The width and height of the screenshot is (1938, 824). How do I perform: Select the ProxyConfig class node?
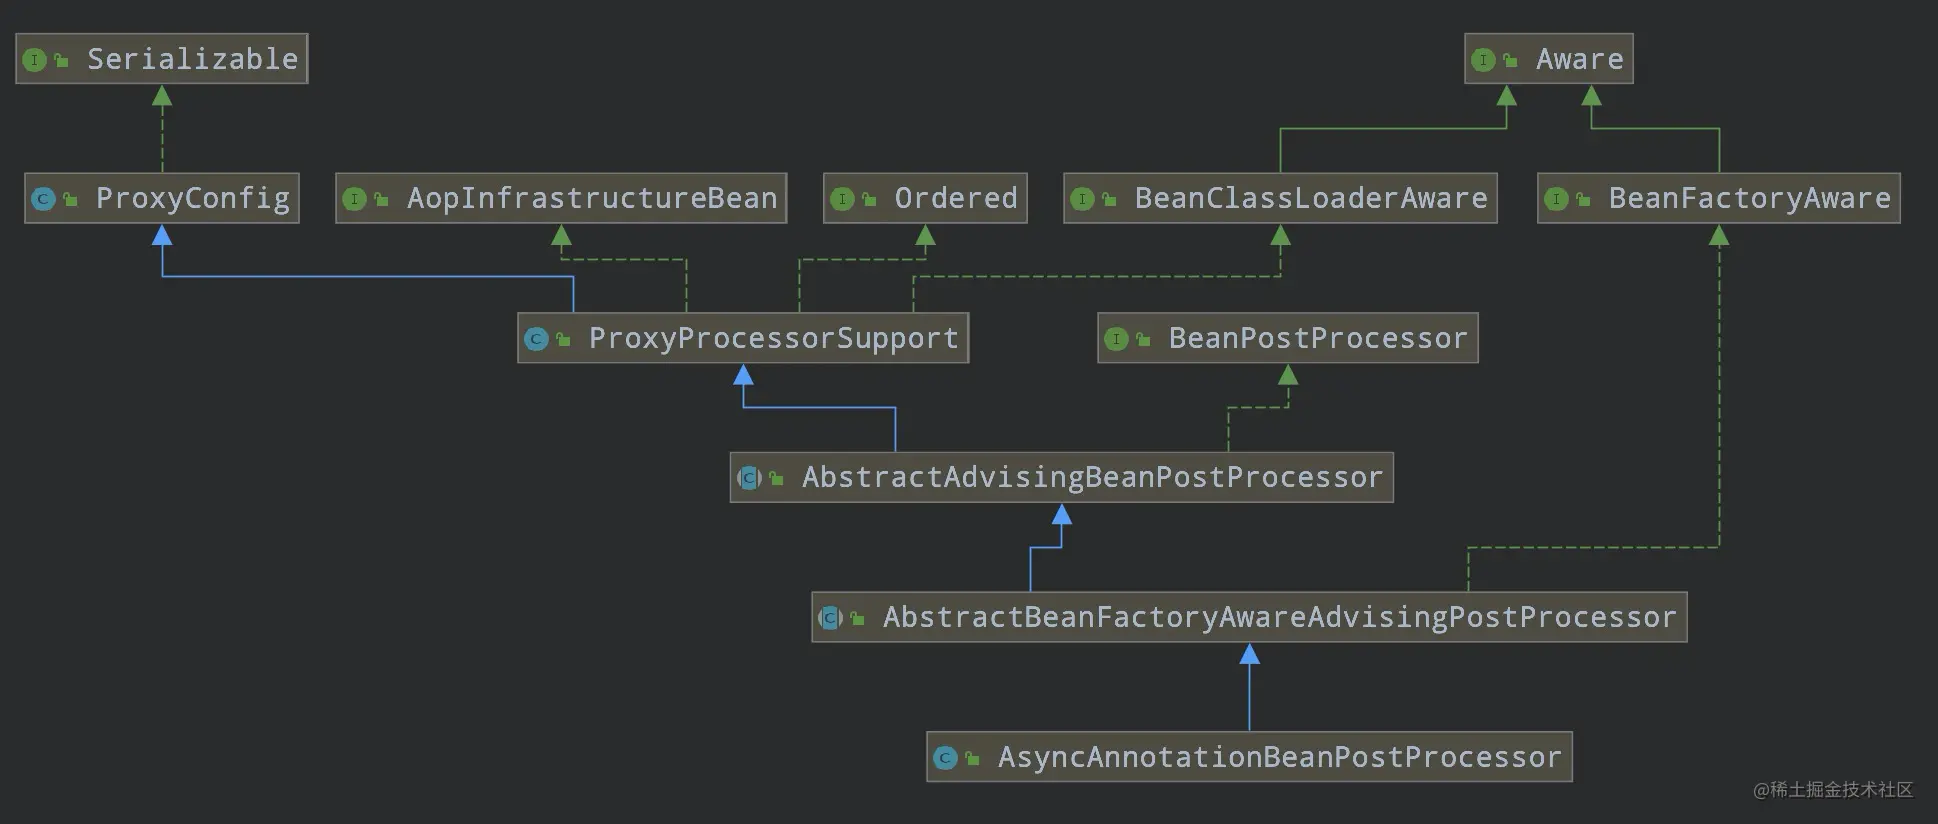(x=162, y=198)
